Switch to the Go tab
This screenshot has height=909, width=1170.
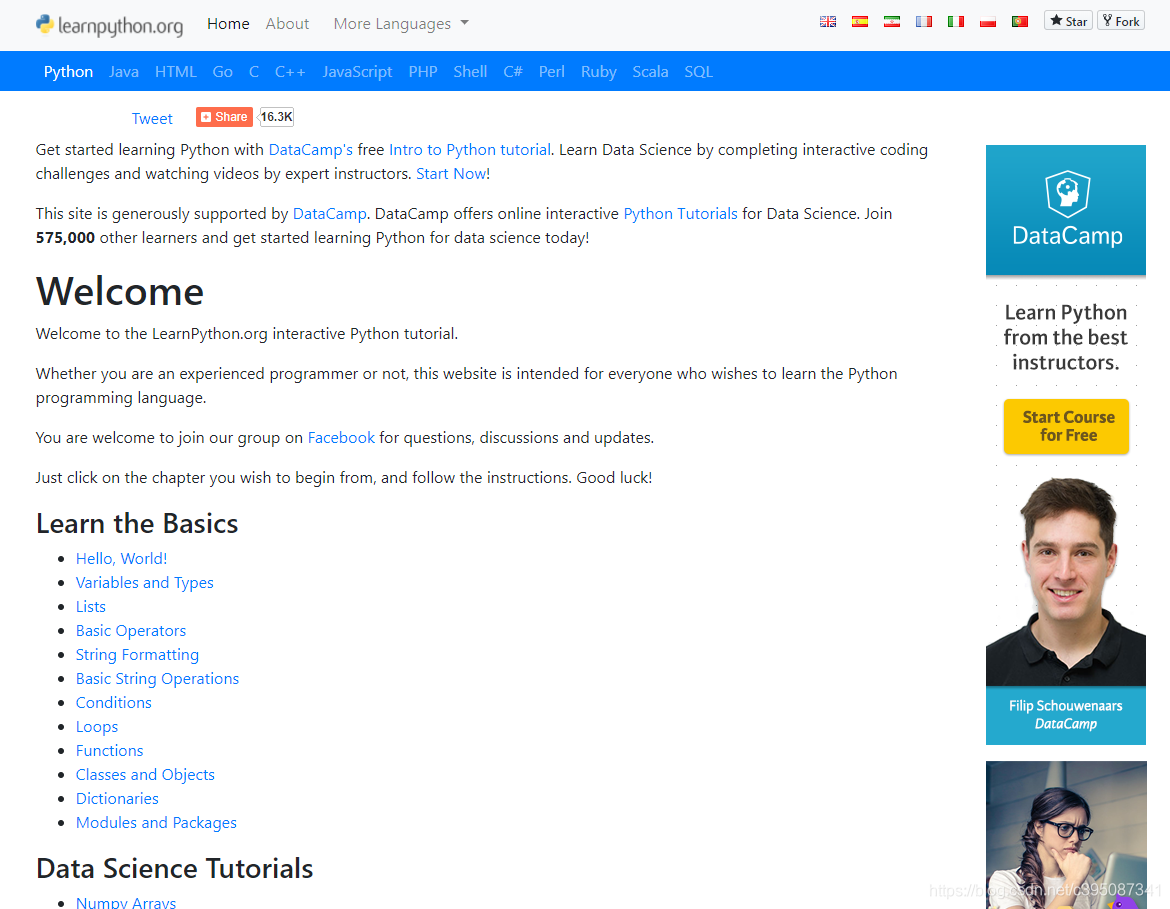(222, 72)
